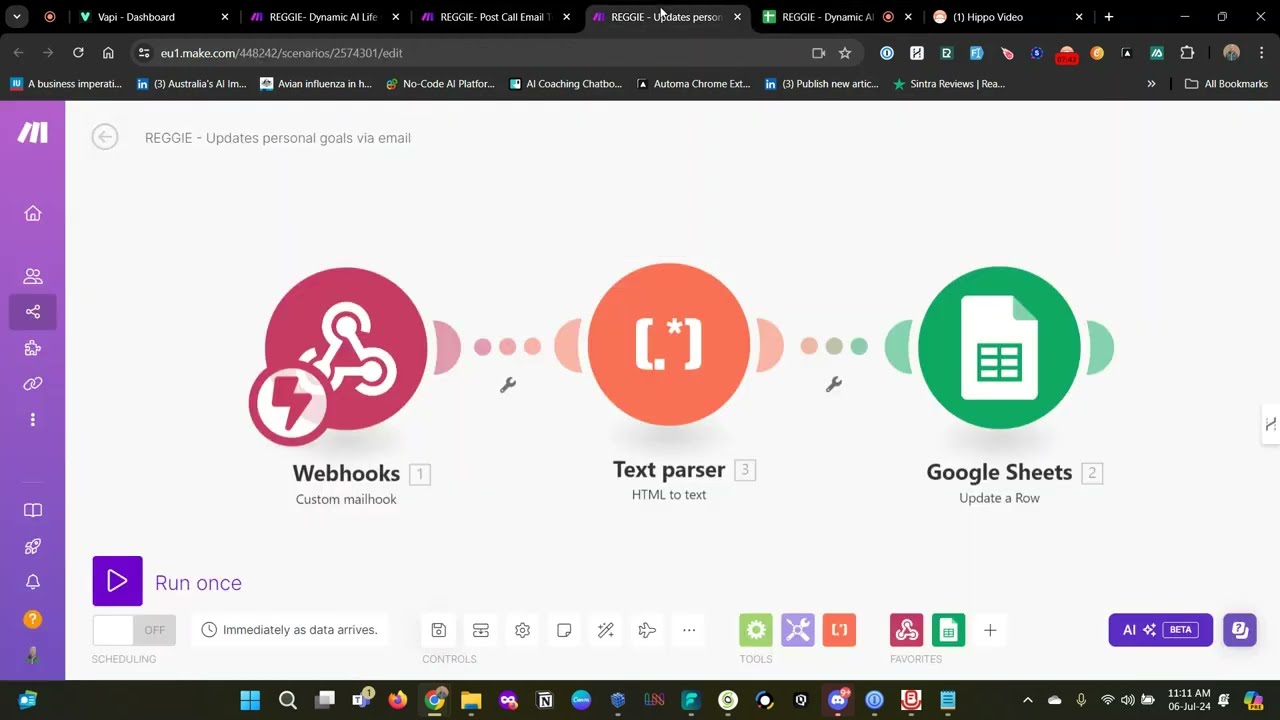Open Help question mark icon
The width and height of the screenshot is (1280, 720).
(33, 619)
